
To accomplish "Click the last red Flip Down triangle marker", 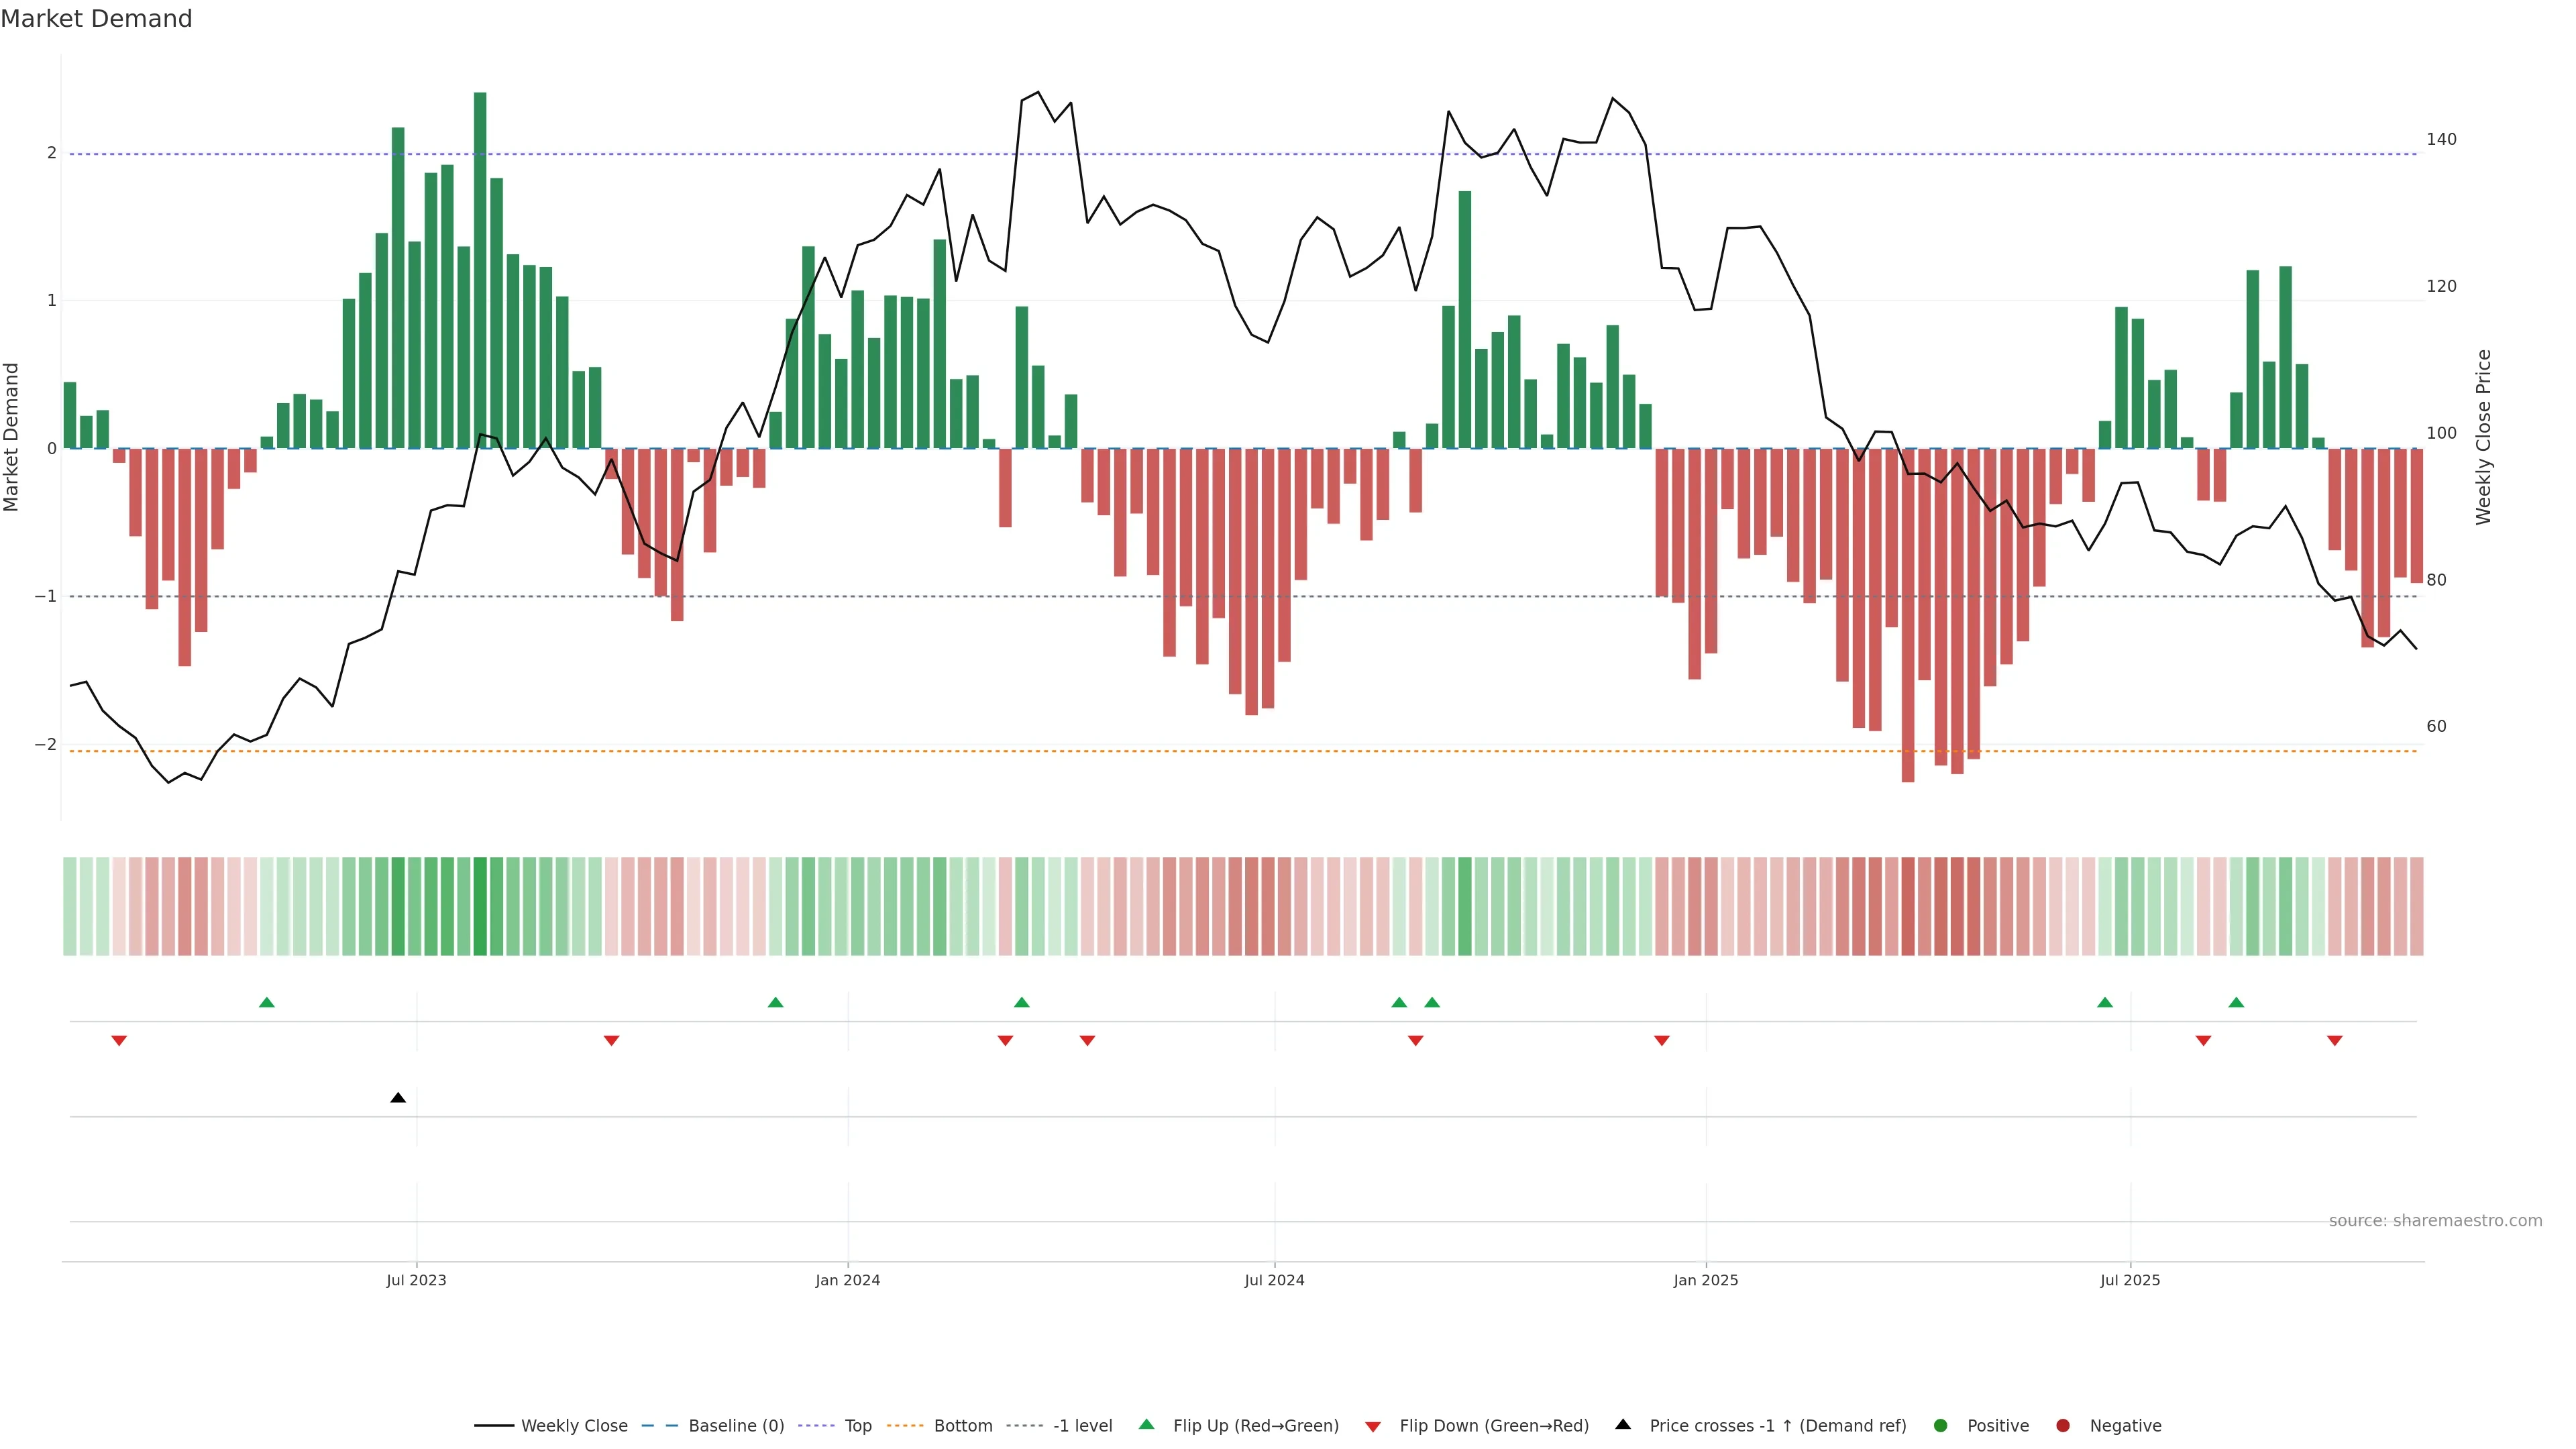I will coord(2334,1041).
